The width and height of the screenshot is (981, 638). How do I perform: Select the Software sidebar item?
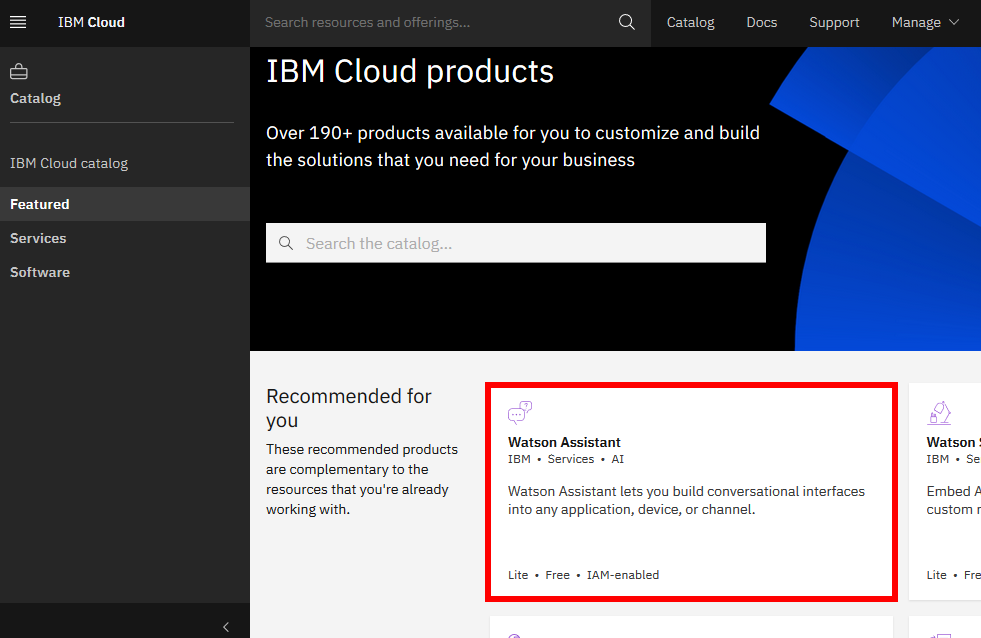[125, 272]
